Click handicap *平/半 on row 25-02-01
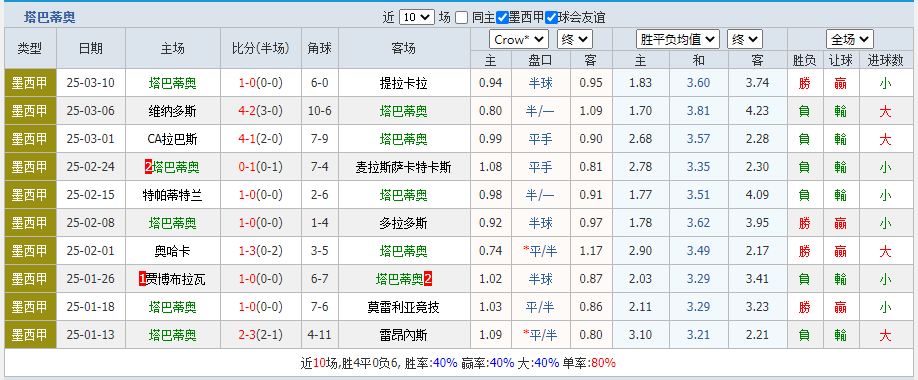 pos(540,251)
